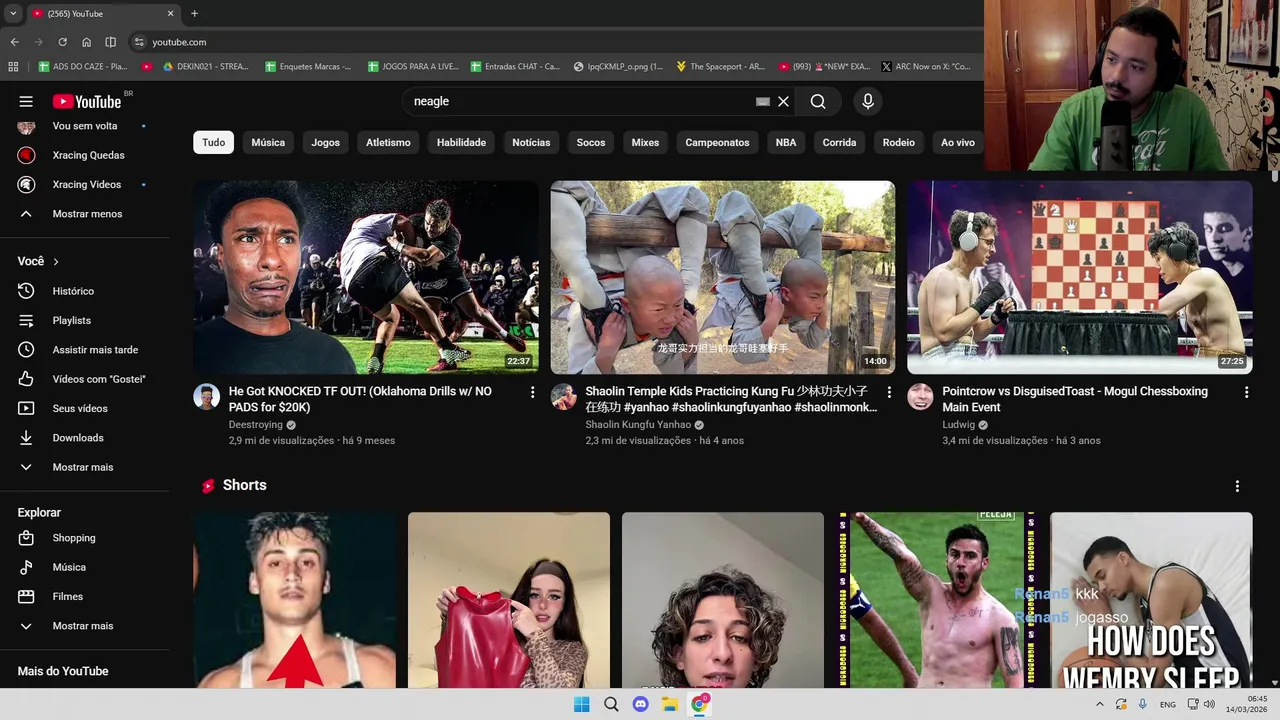Start voice search with microphone icon

click(x=868, y=101)
